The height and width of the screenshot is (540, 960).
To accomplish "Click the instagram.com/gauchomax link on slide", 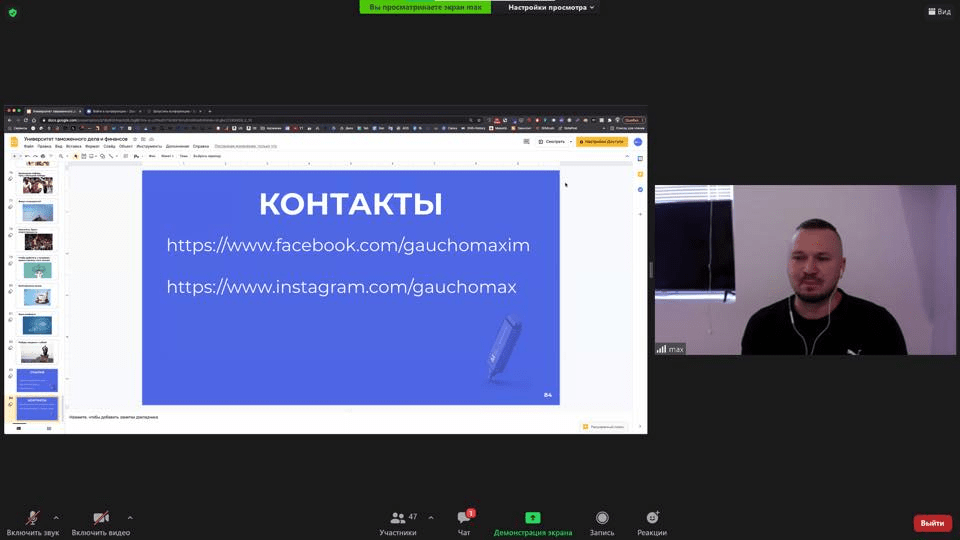I will pyautogui.click(x=342, y=287).
